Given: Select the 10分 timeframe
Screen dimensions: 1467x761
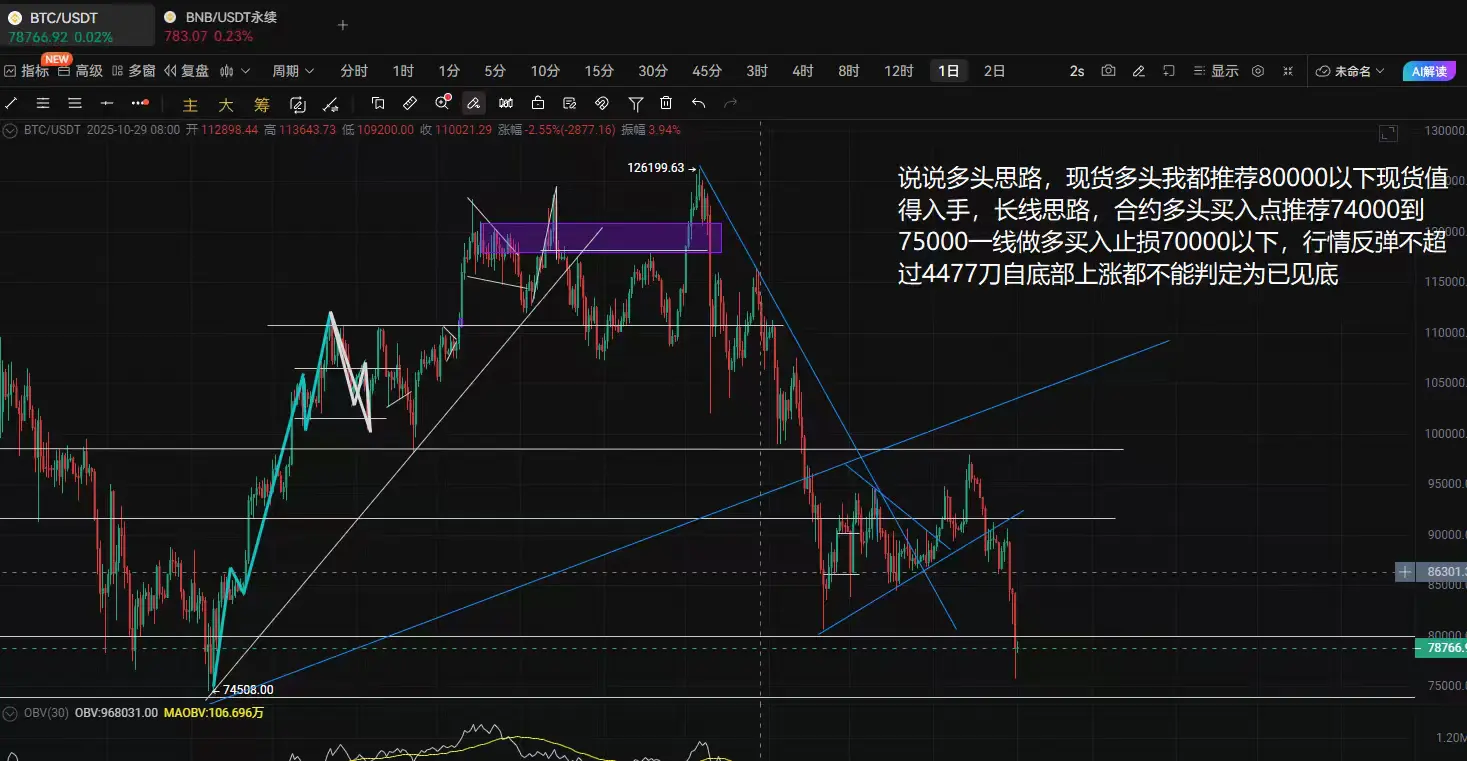Looking at the screenshot, I should pyautogui.click(x=545, y=71).
